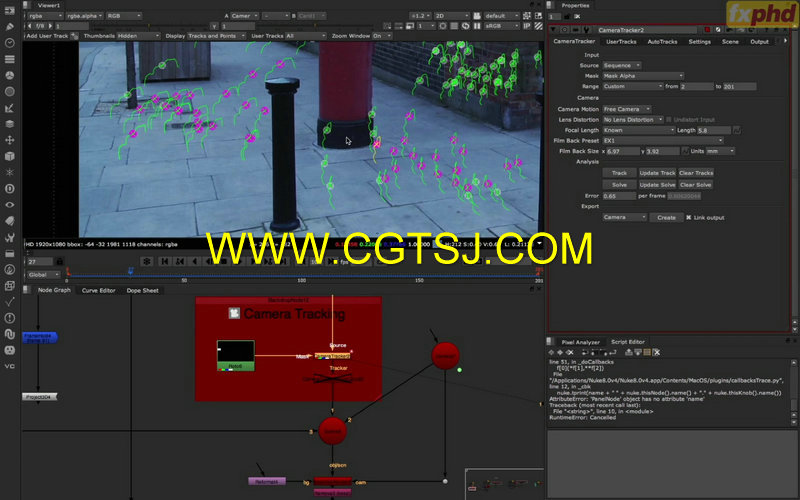
Task: Open the Draw nodes brush icon
Action: tap(9, 27)
